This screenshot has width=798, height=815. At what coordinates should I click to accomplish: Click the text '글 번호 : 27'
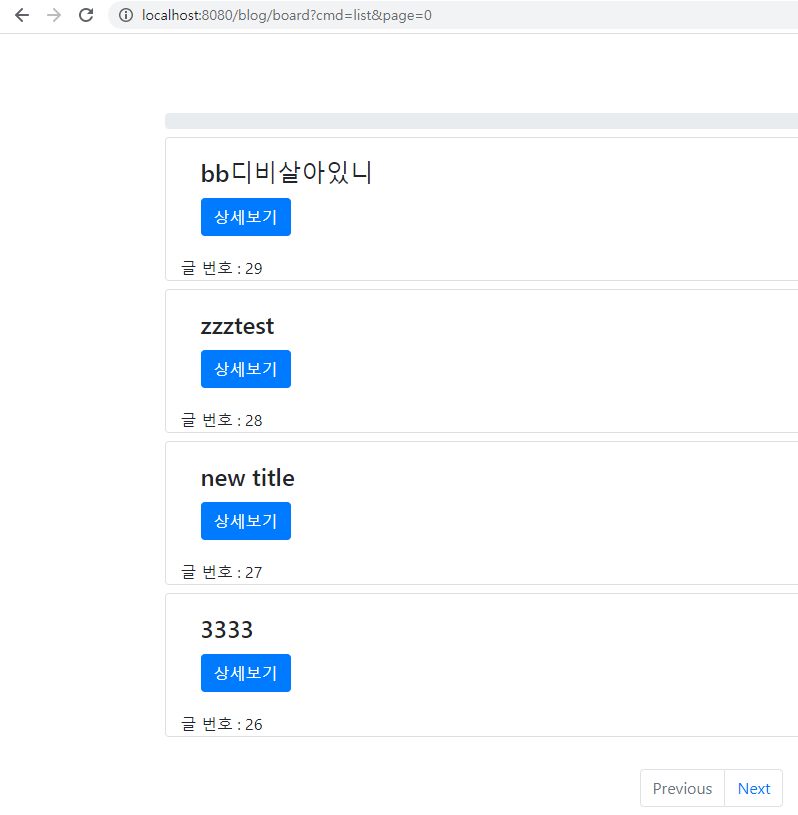[221, 572]
